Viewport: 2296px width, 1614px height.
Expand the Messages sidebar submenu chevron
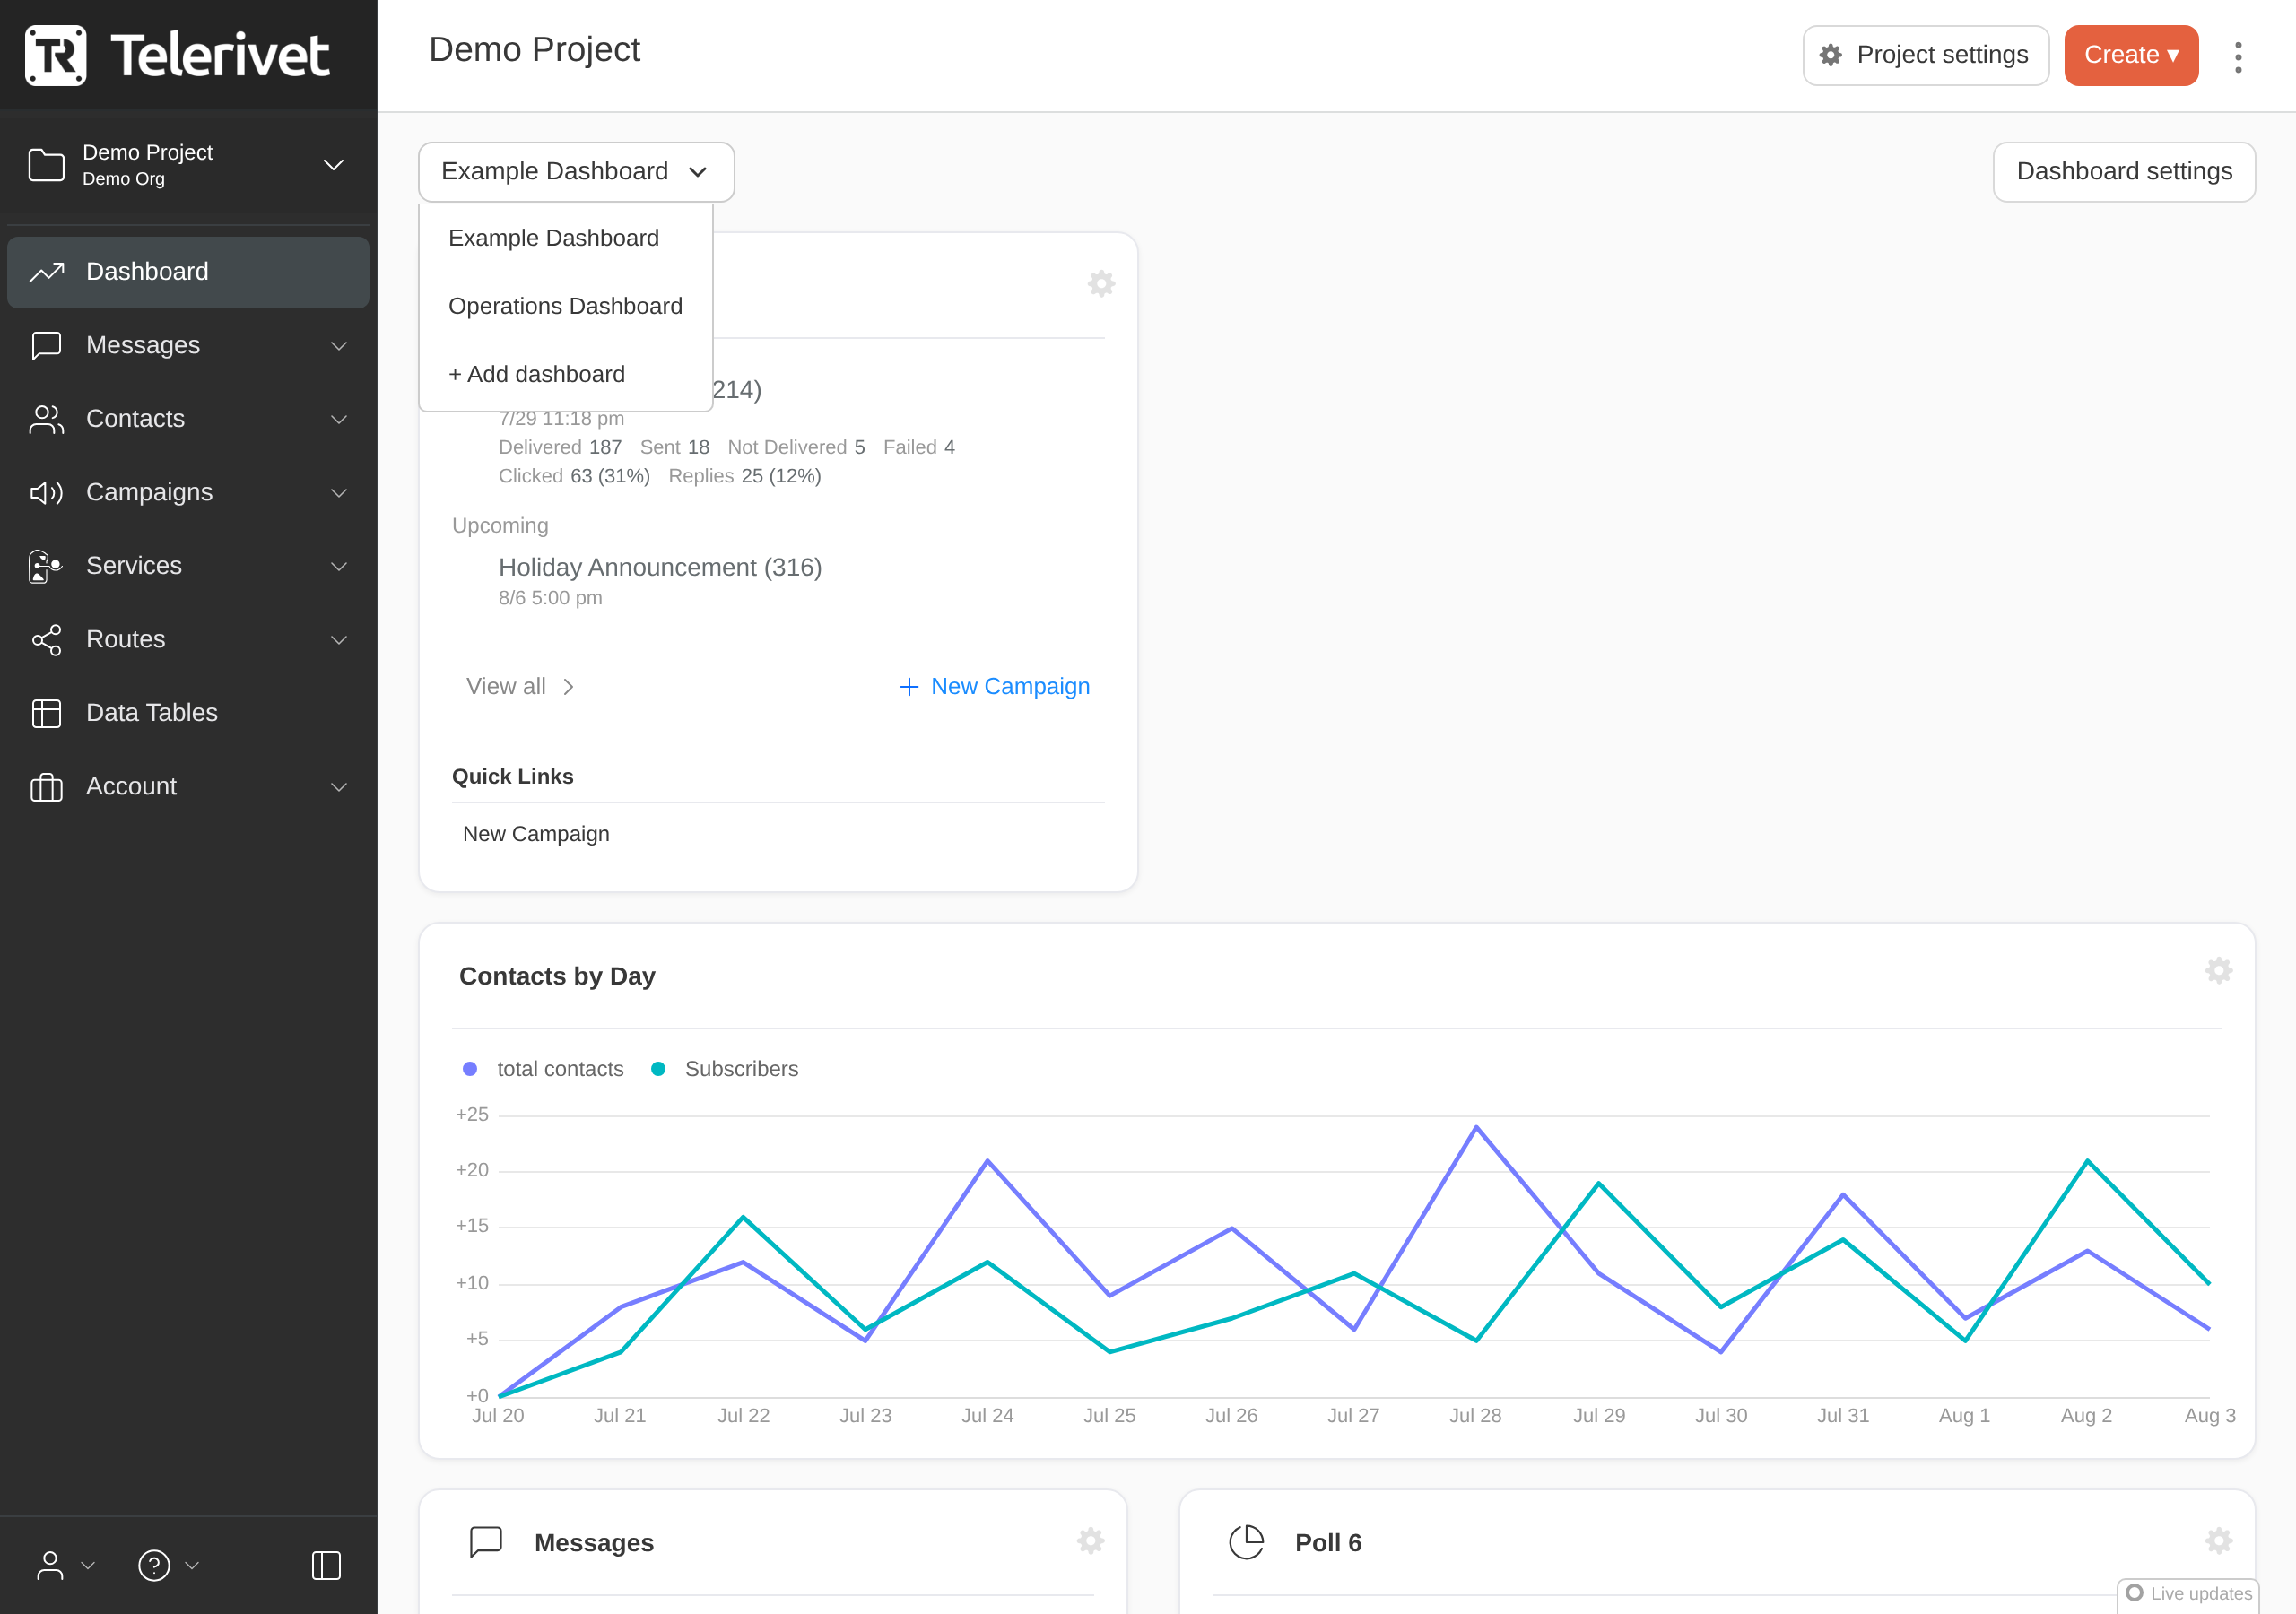click(x=339, y=346)
